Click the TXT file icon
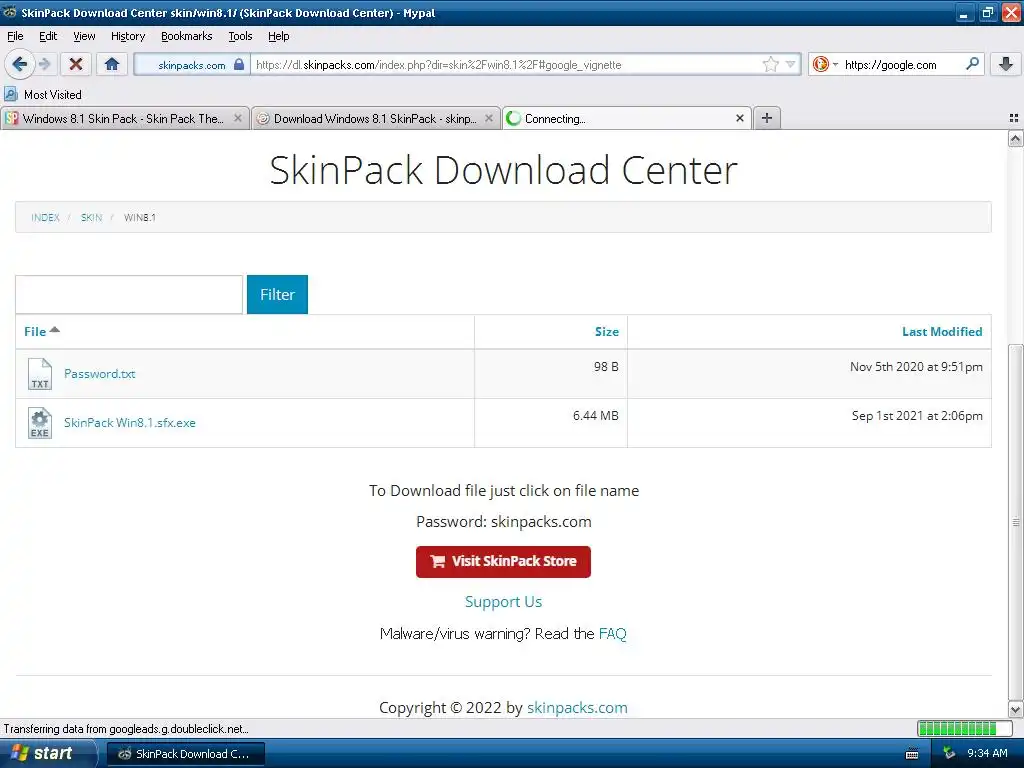The image size is (1024, 768). (x=40, y=374)
